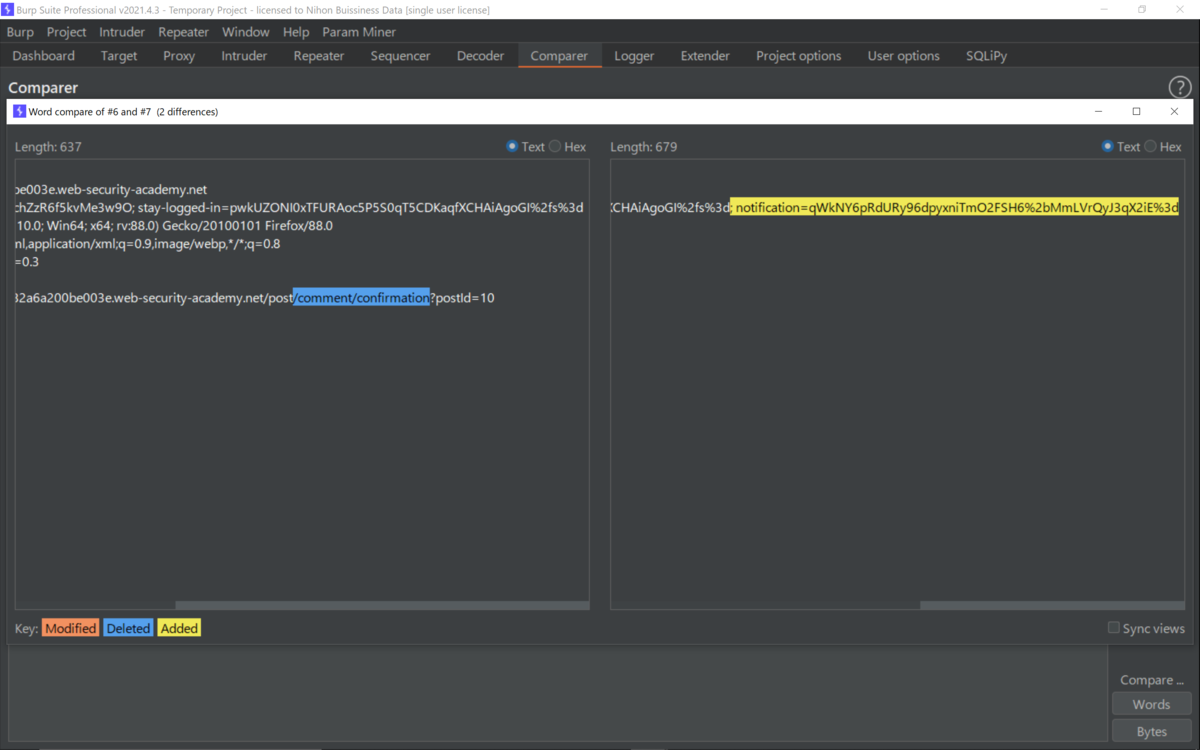Click the Length: 679 label
The image size is (1200, 750).
643,146
